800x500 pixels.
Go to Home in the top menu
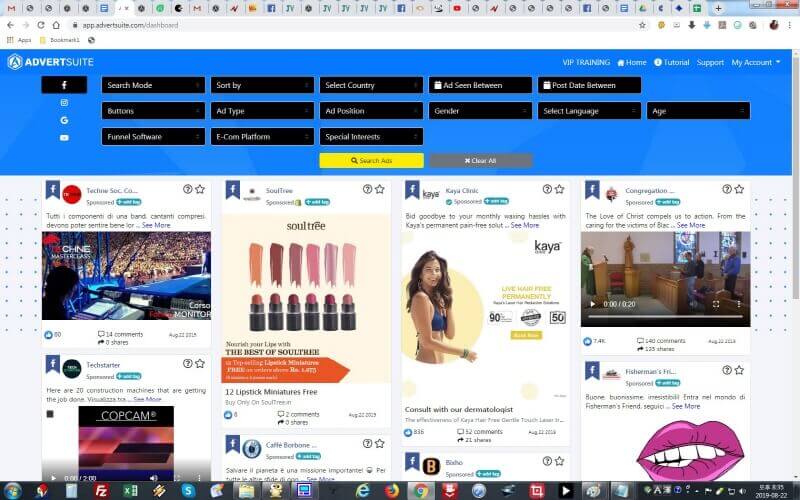(632, 62)
